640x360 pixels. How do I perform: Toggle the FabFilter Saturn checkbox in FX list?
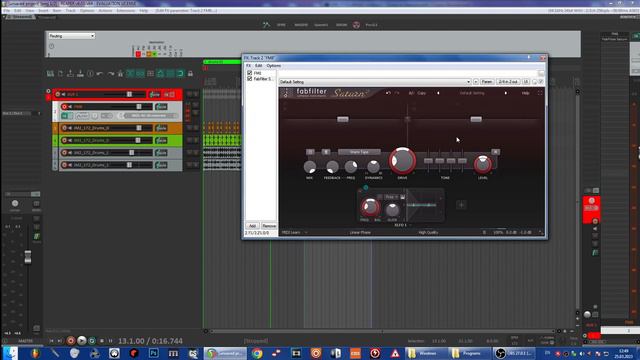pyautogui.click(x=249, y=78)
